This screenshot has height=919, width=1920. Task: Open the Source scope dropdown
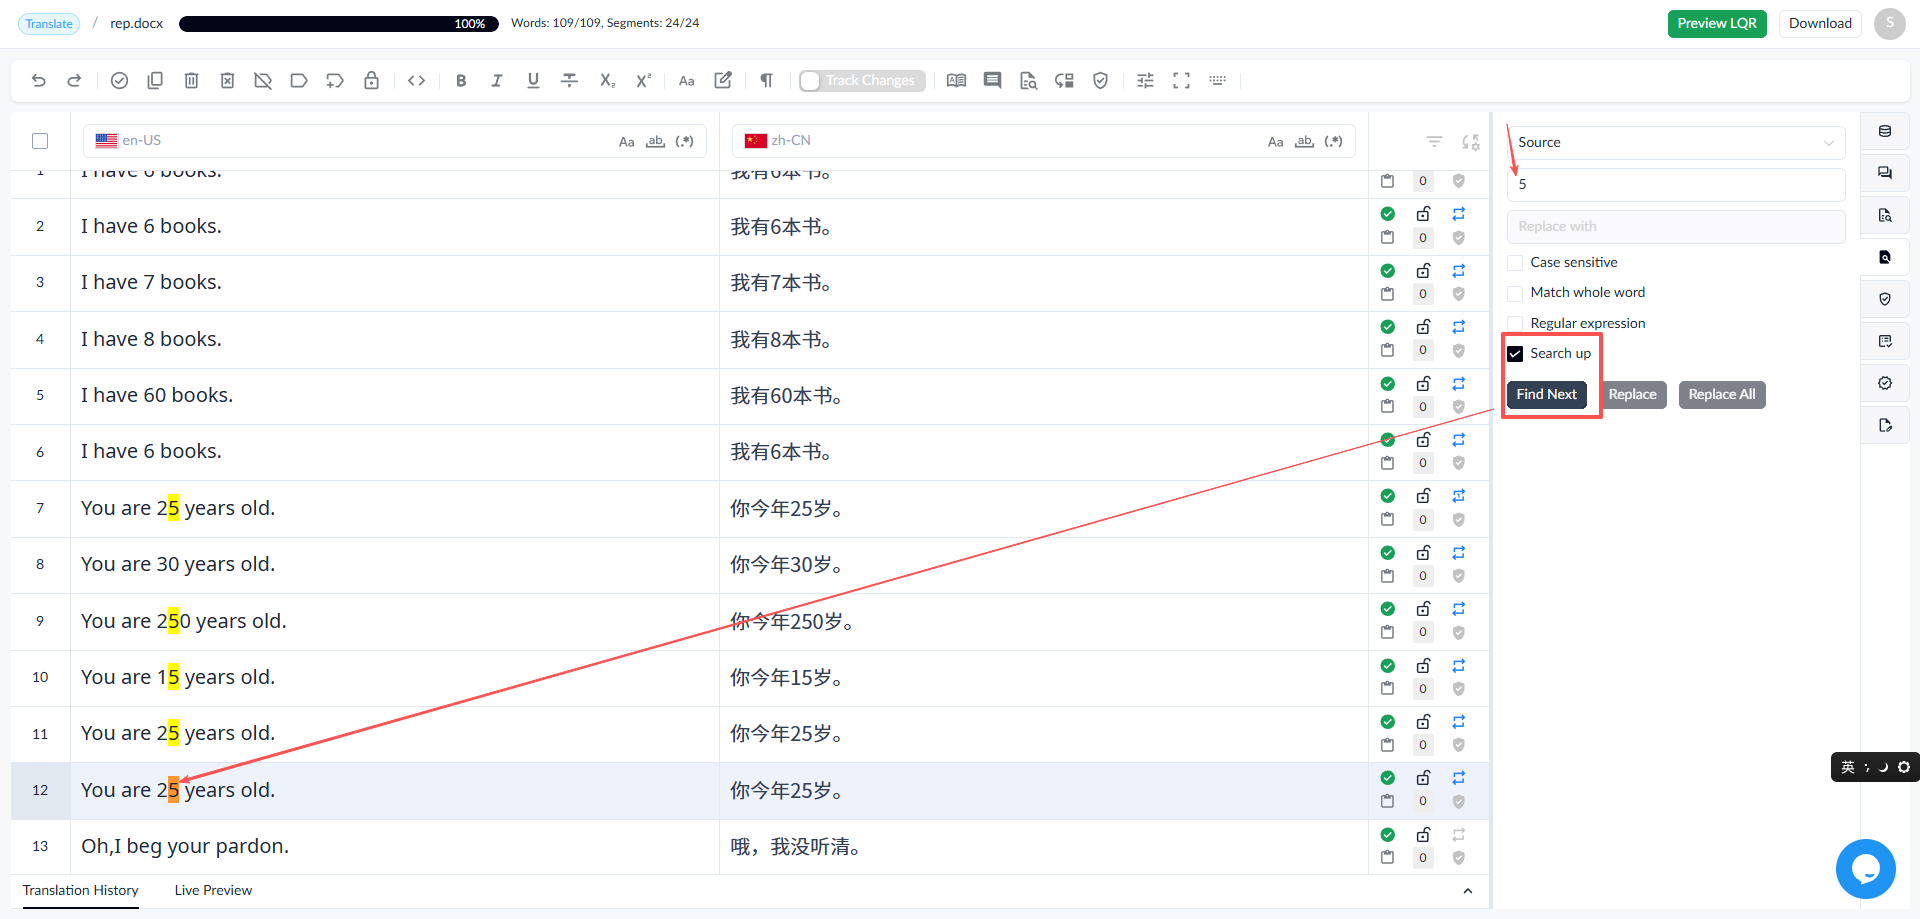coord(1676,143)
